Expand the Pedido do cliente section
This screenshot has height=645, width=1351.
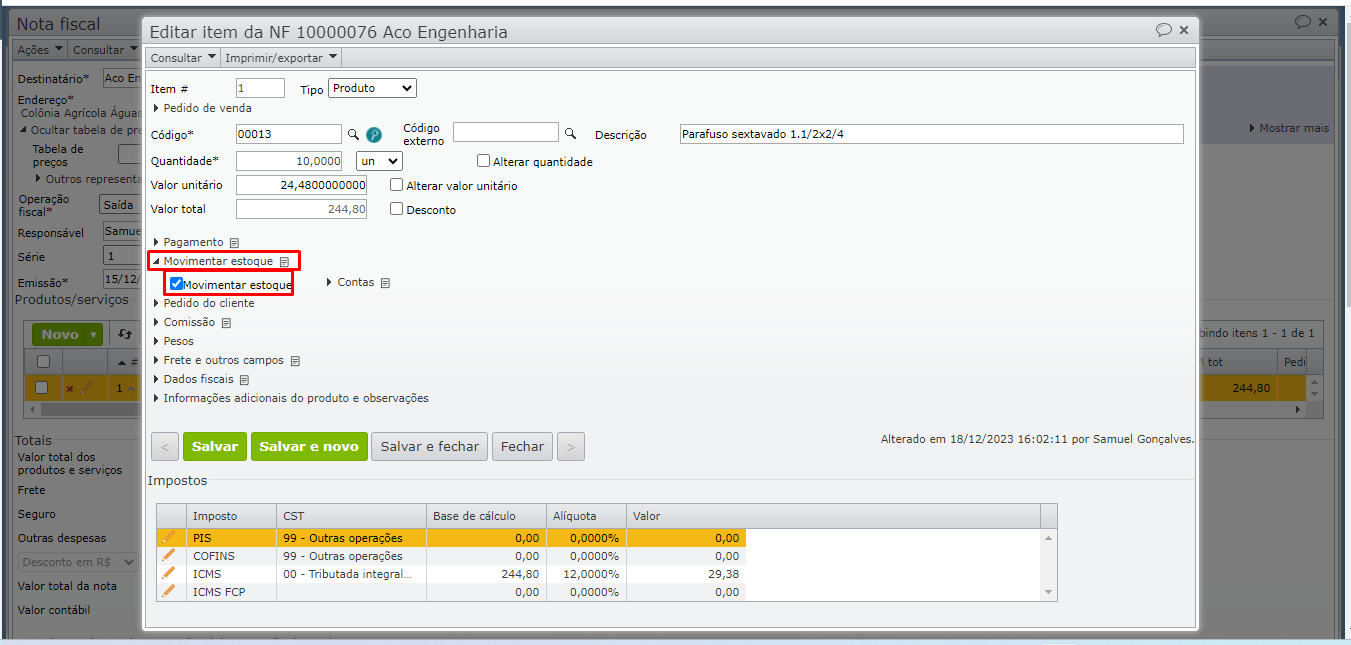203,303
